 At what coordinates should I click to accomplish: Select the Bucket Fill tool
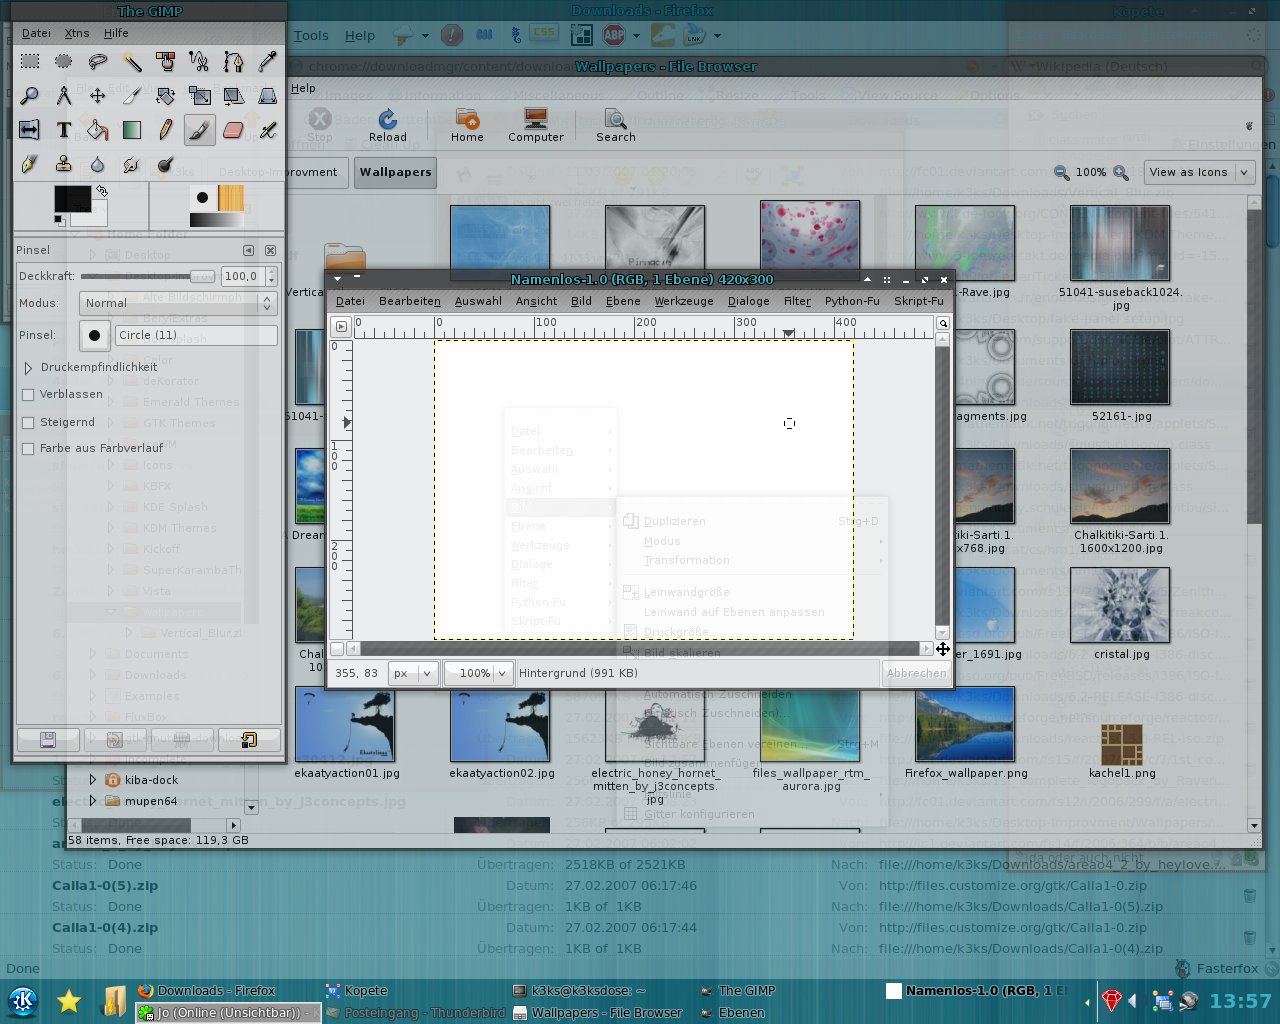[98, 130]
